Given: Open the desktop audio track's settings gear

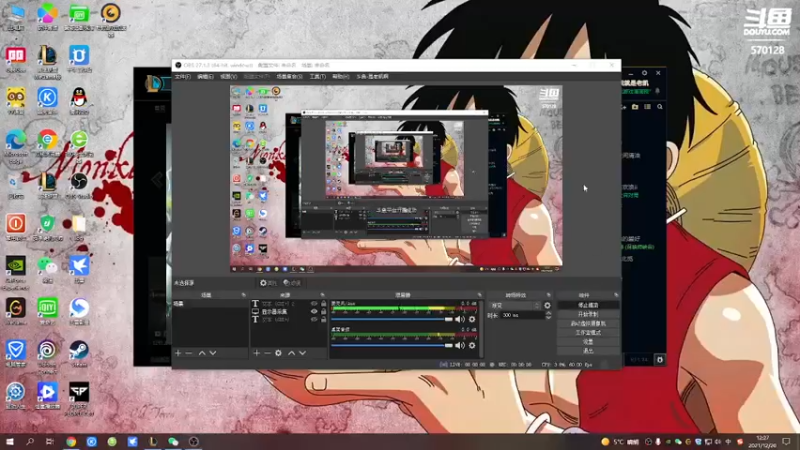Looking at the screenshot, I should pyautogui.click(x=472, y=345).
